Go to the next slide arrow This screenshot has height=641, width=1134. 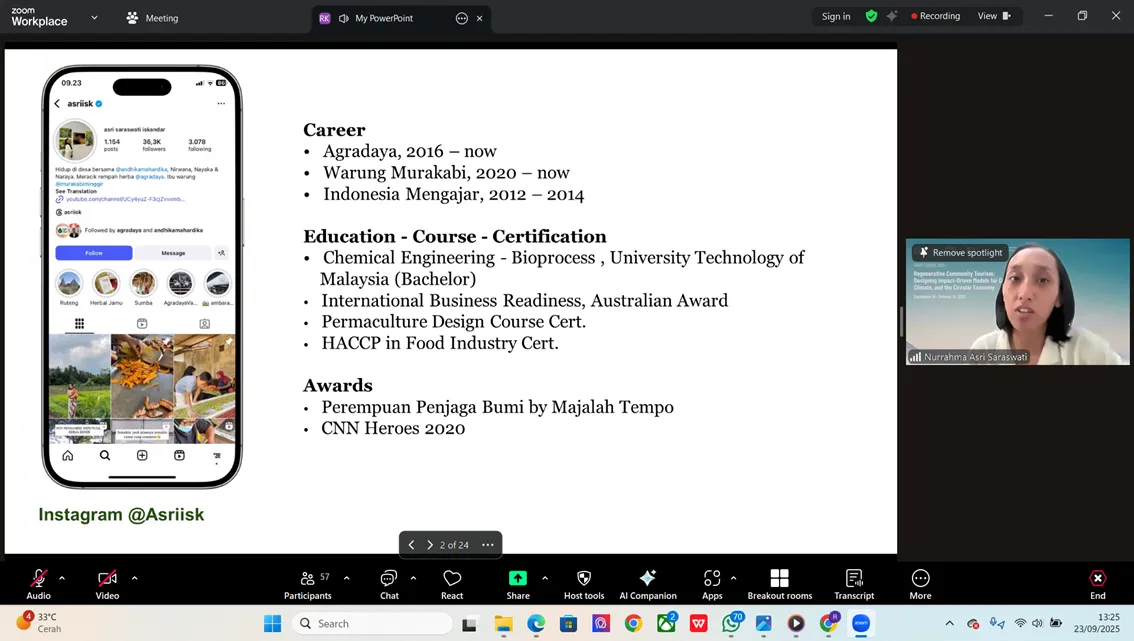click(430, 545)
